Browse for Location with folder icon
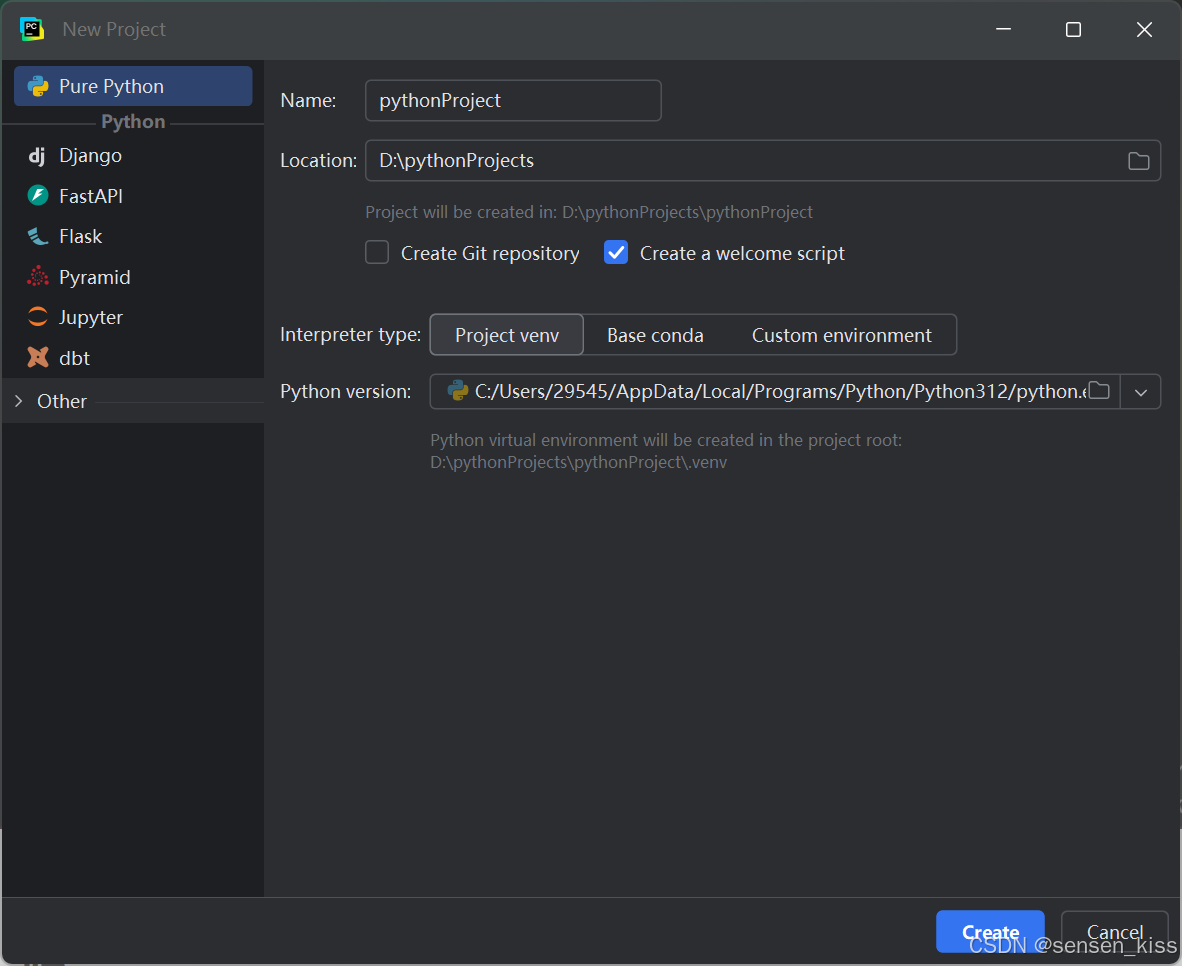The width and height of the screenshot is (1182, 966). [x=1138, y=161]
